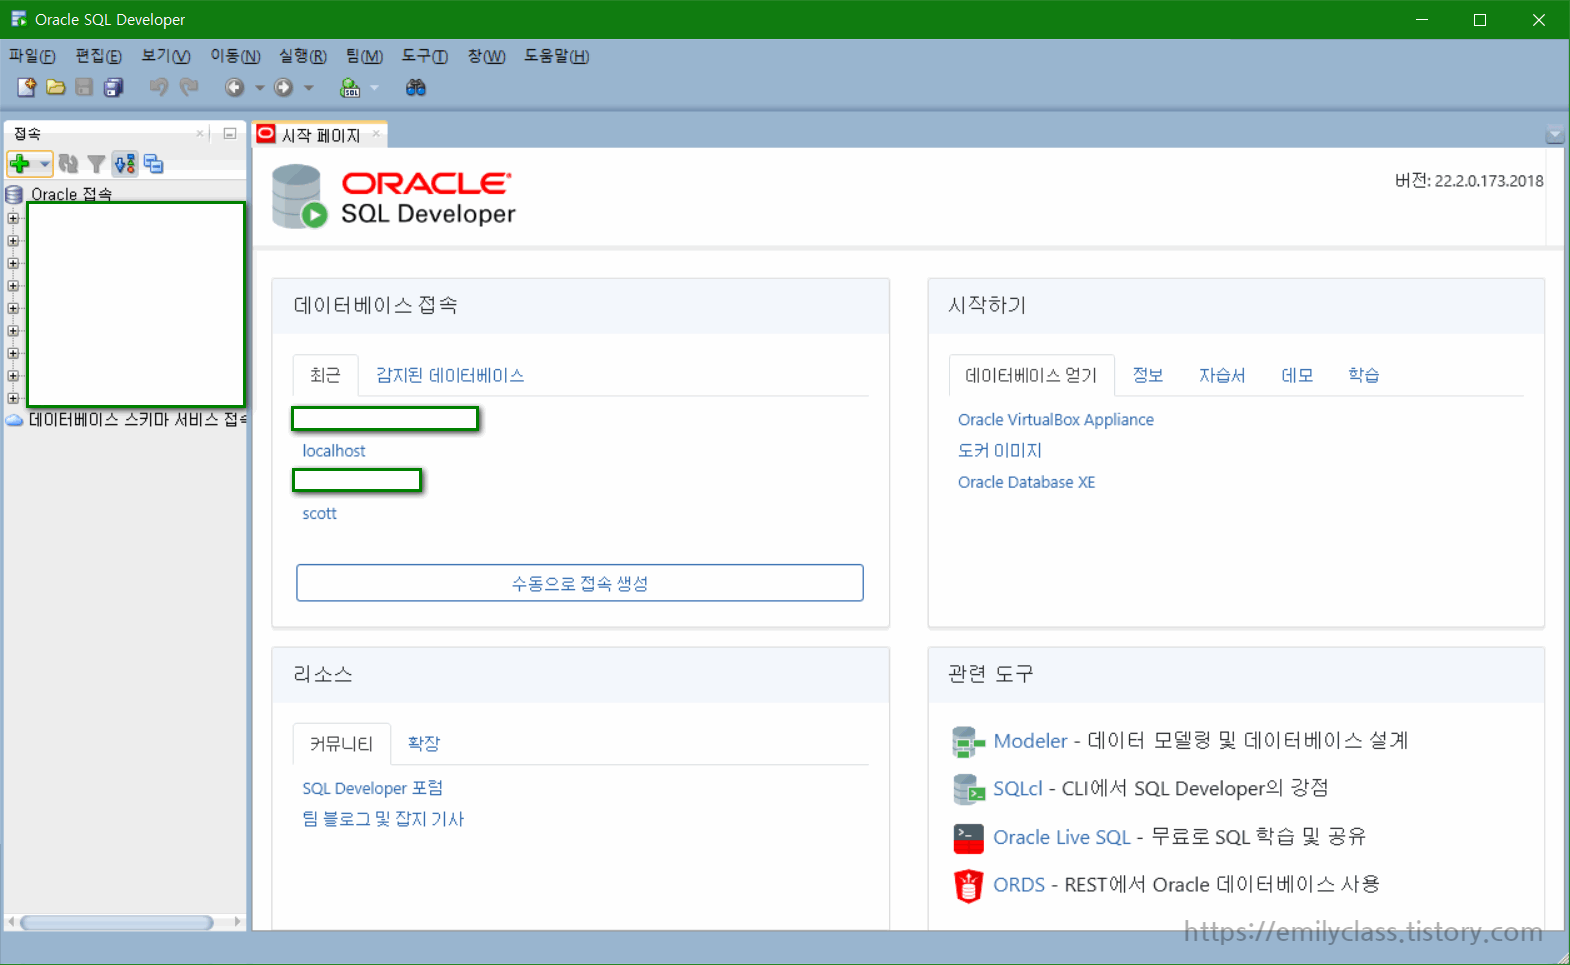Click the Save All icon
Image resolution: width=1570 pixels, height=965 pixels.
pos(114,87)
